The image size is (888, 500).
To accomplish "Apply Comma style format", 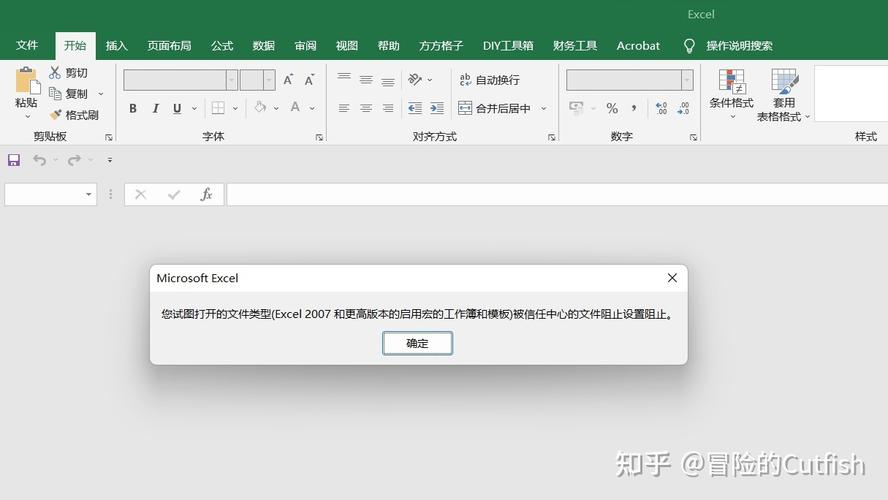I will [634, 108].
